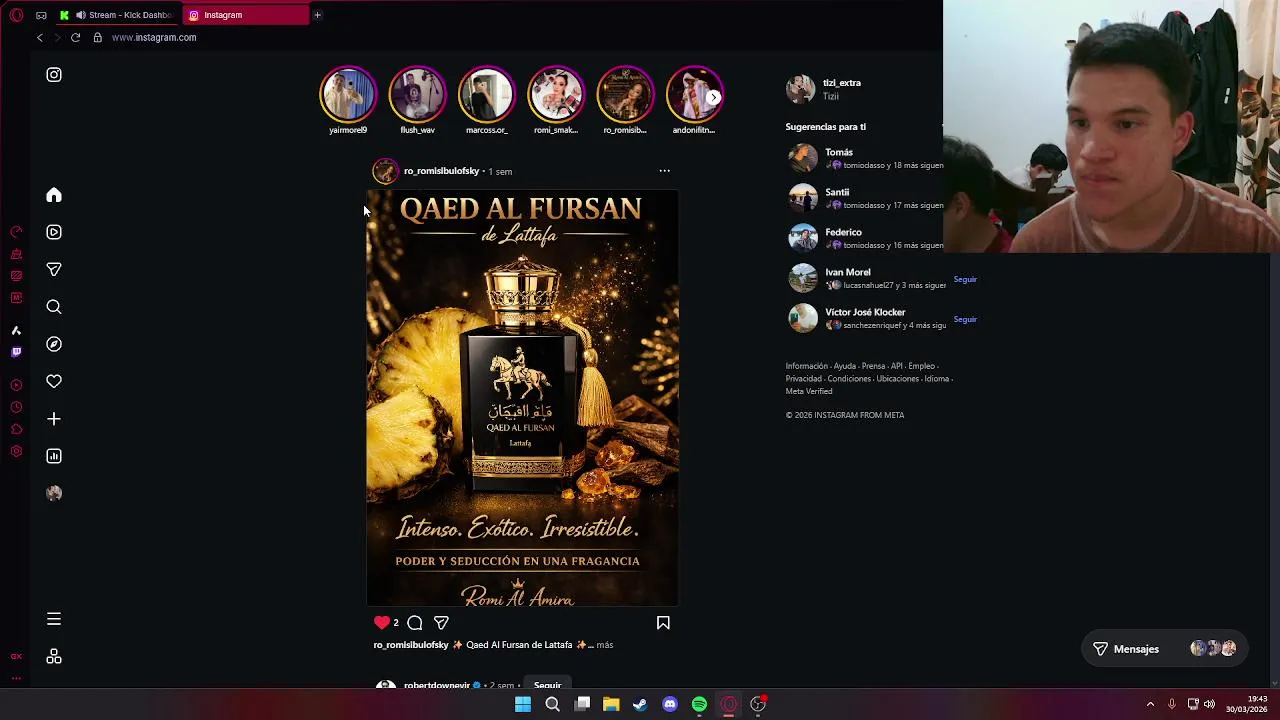Open Opera sidebar settings gear
Image resolution: width=1280 pixels, height=720 pixels.
(x=16, y=451)
